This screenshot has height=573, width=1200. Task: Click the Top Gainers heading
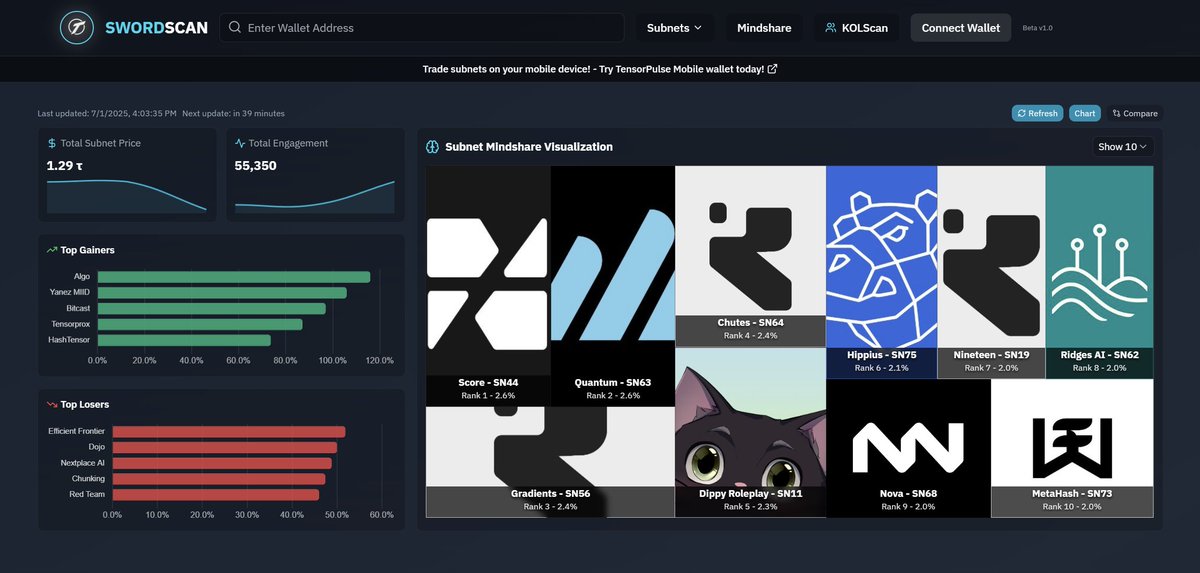tap(88, 250)
